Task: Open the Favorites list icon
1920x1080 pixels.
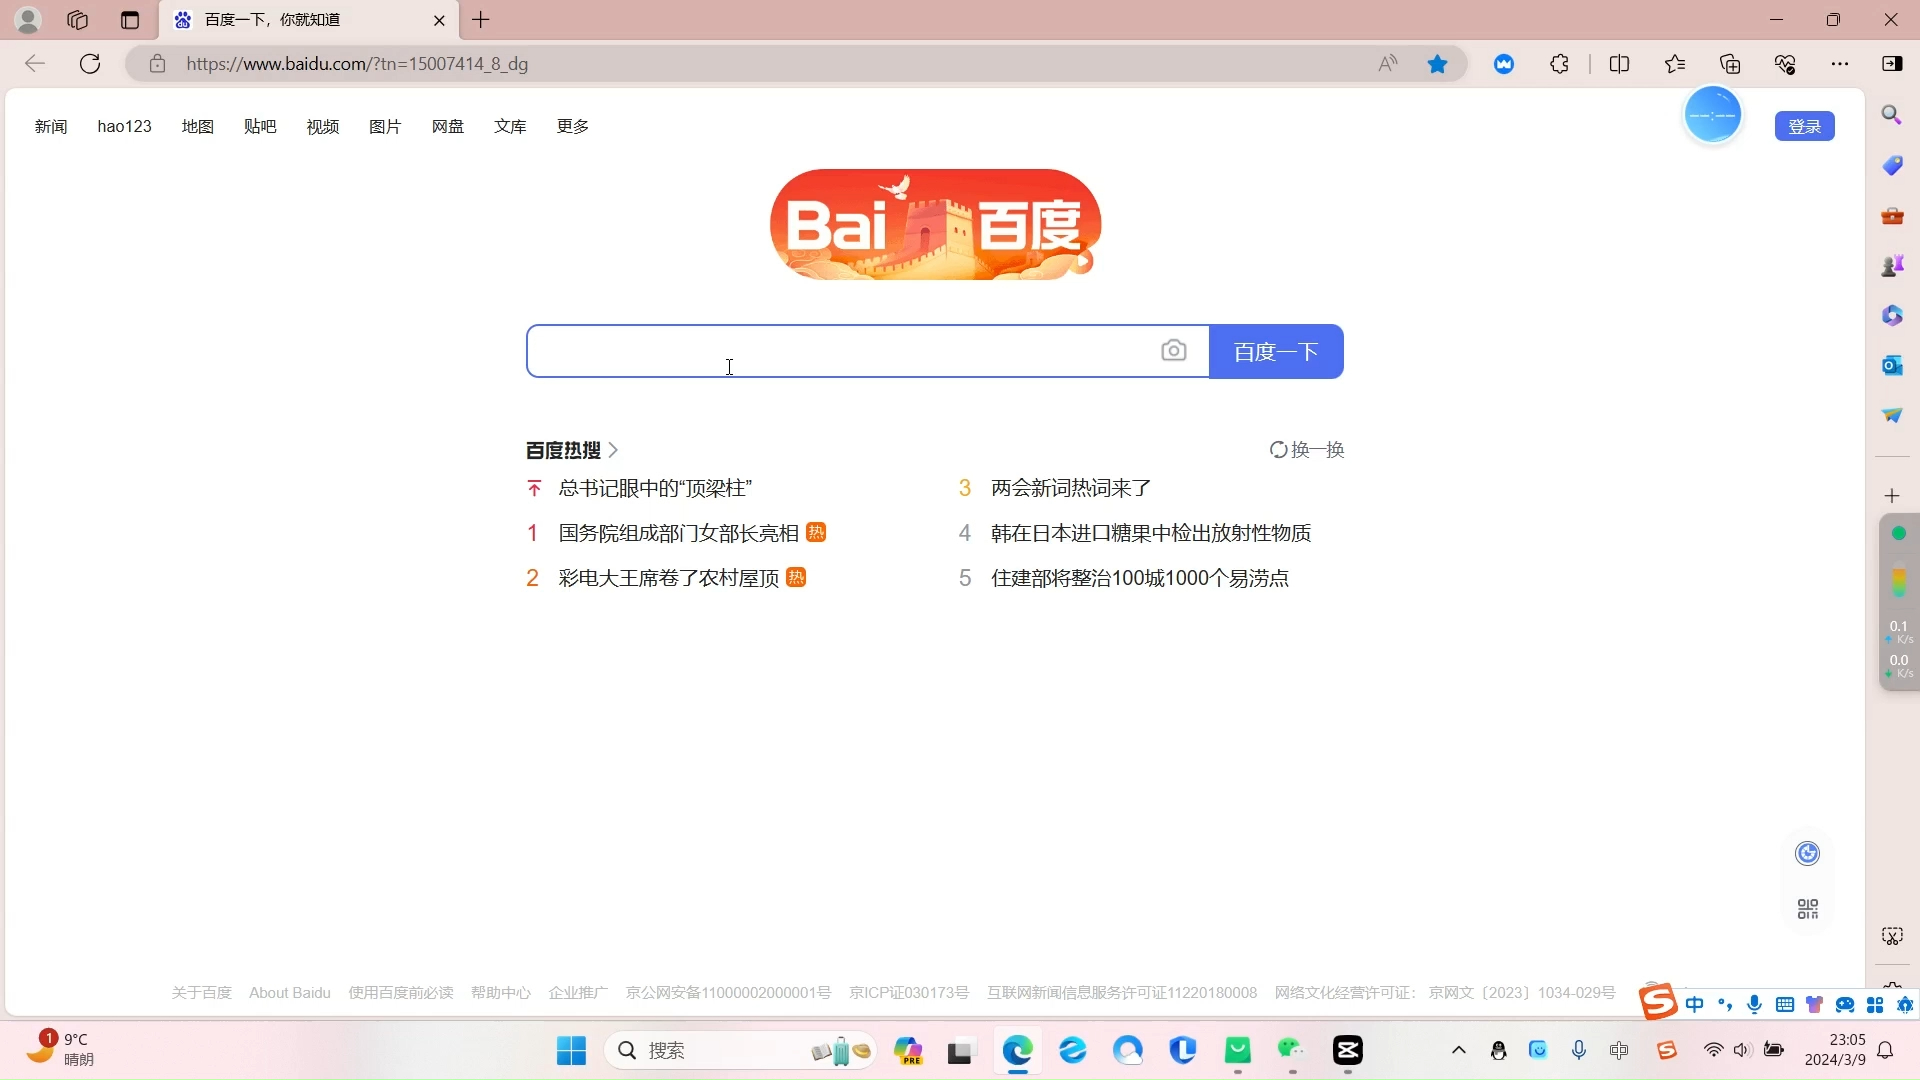Action: (x=1675, y=64)
